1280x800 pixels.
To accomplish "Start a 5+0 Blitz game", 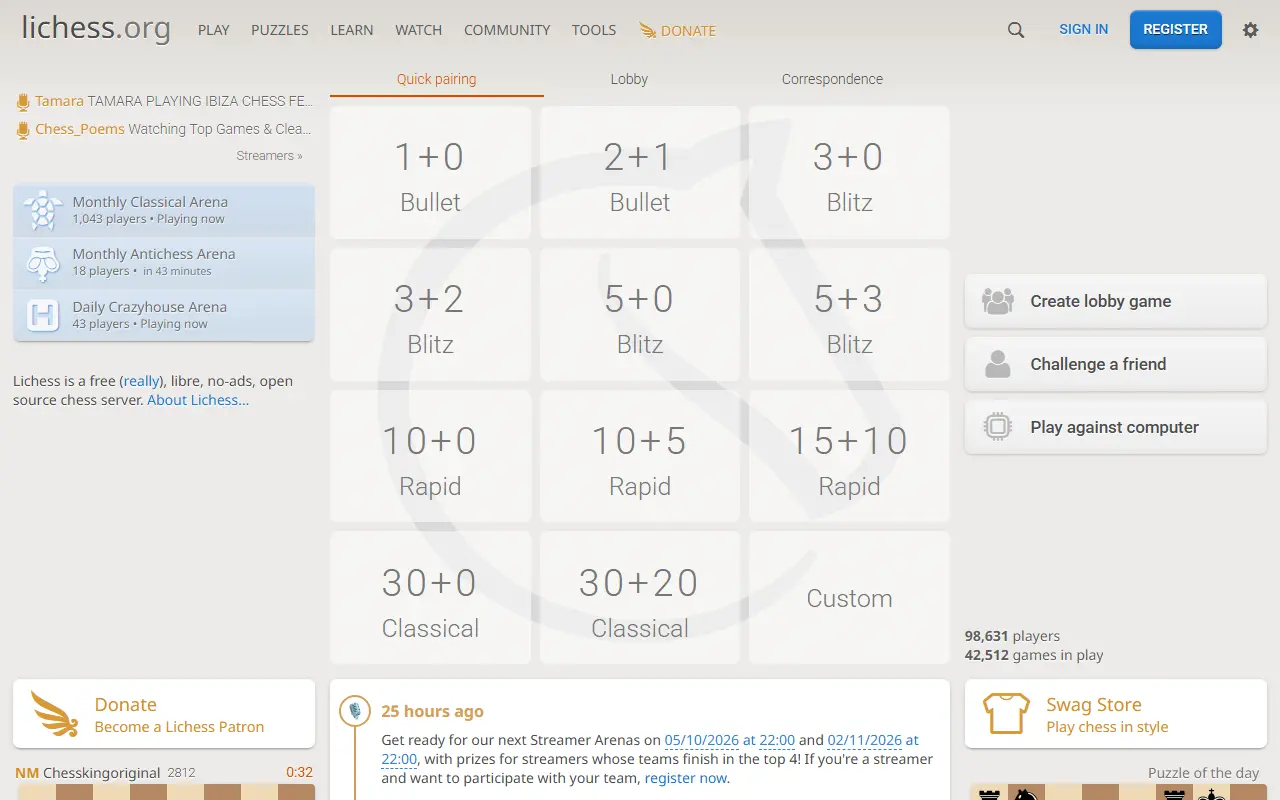I will (640, 315).
